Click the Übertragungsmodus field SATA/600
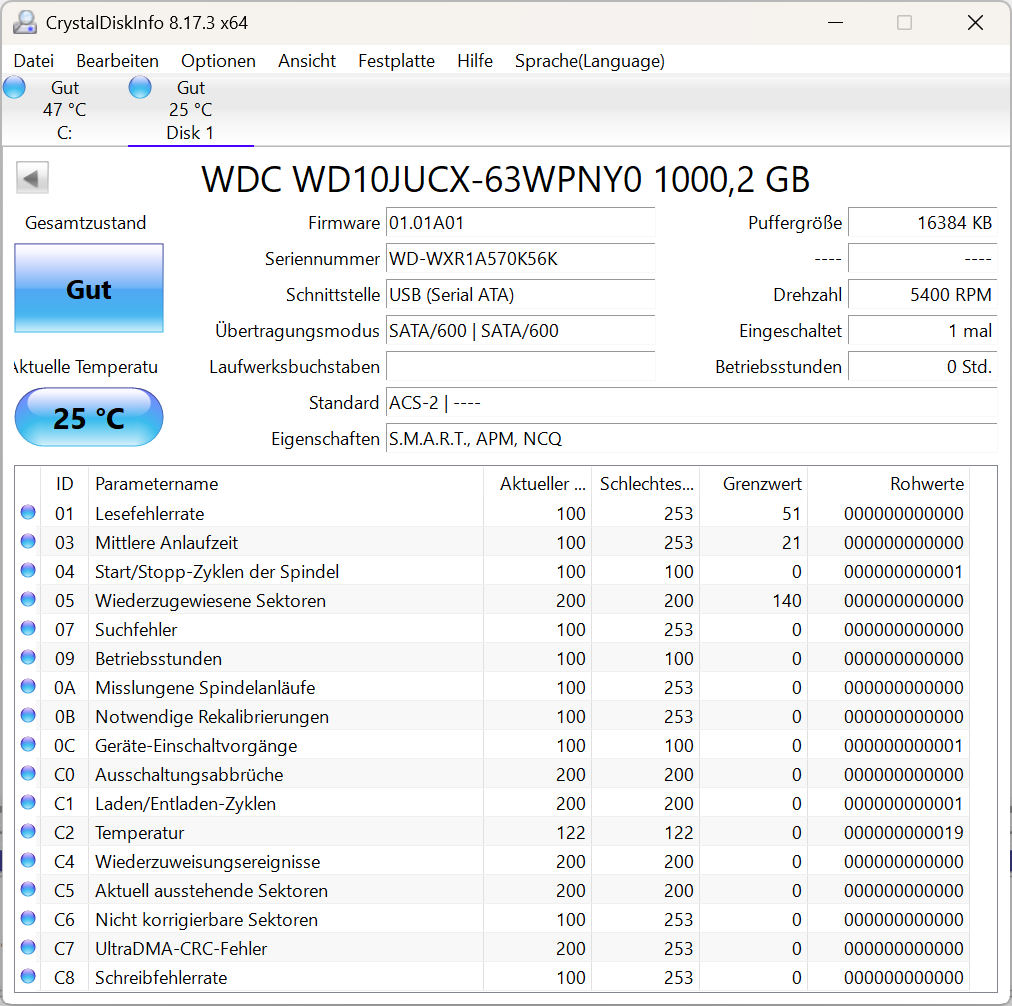 [x=520, y=331]
